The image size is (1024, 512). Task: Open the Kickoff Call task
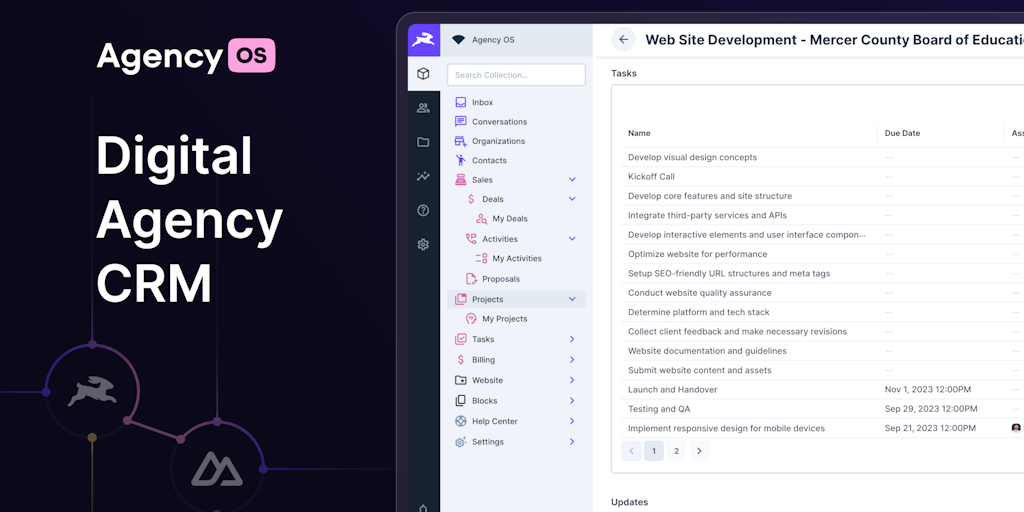click(651, 176)
